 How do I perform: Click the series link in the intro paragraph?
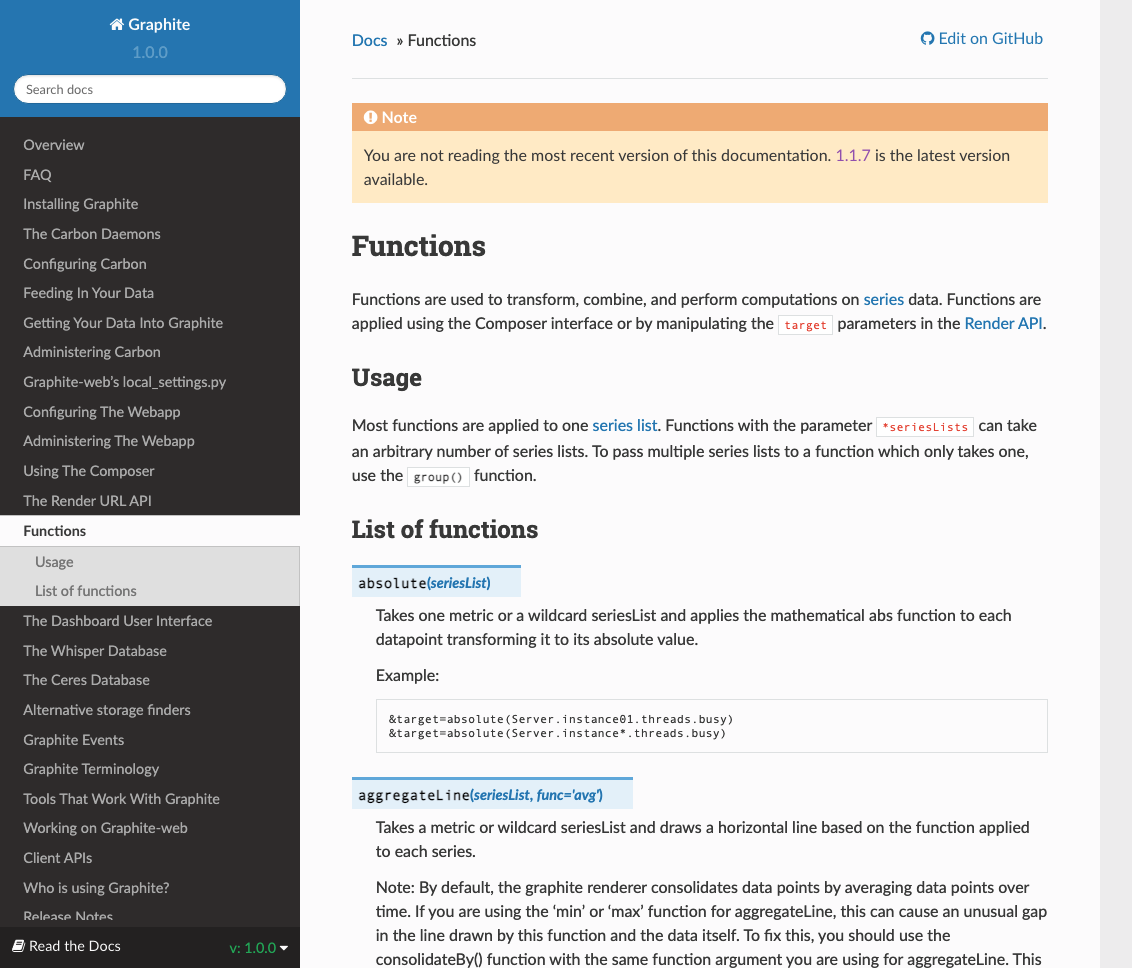coord(883,299)
